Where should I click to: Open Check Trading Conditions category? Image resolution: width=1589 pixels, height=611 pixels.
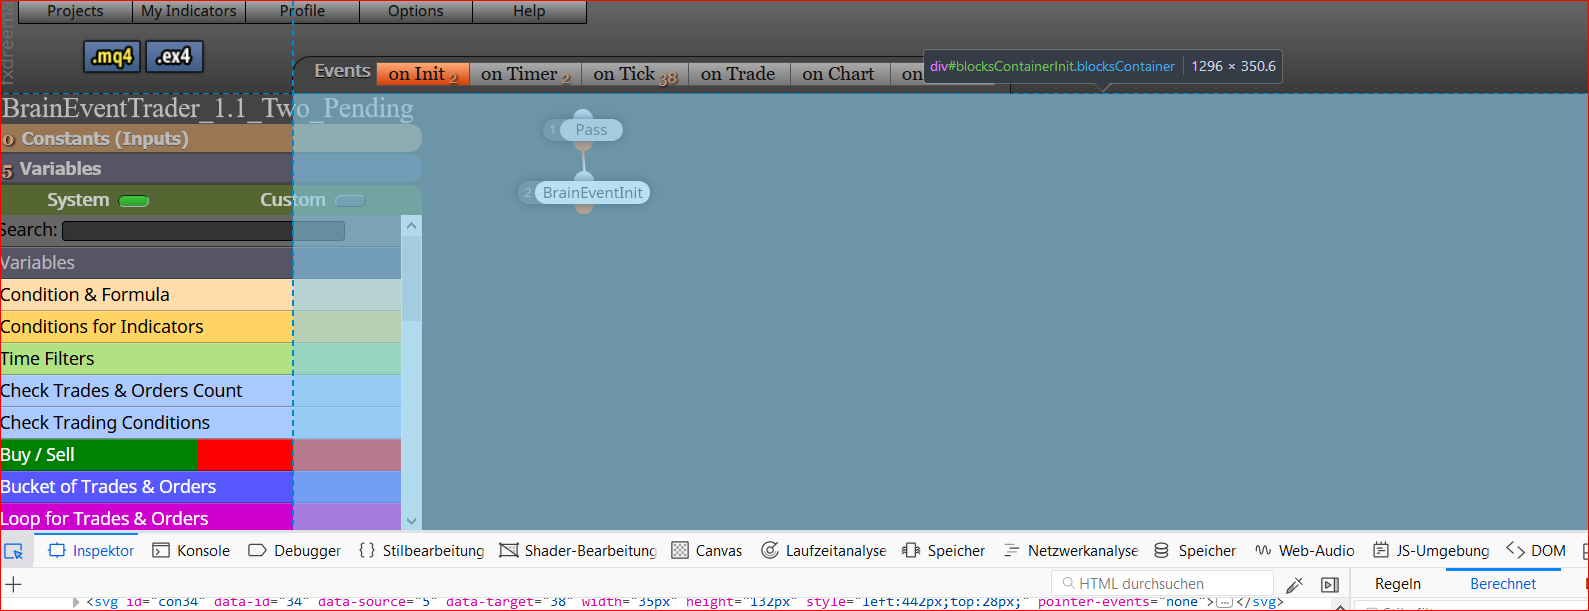tap(200, 423)
